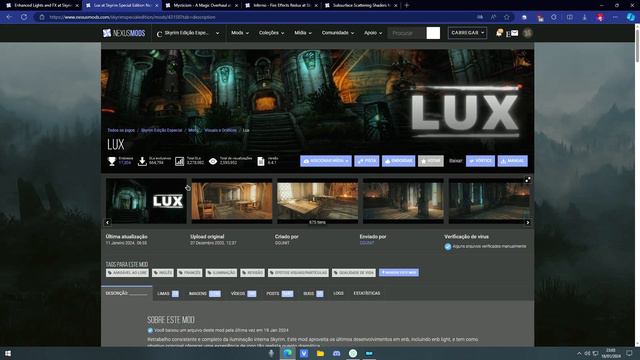Viewport: 640px width, 360px height.
Task: Add page to favorites star icon
Action: [x=507, y=17]
